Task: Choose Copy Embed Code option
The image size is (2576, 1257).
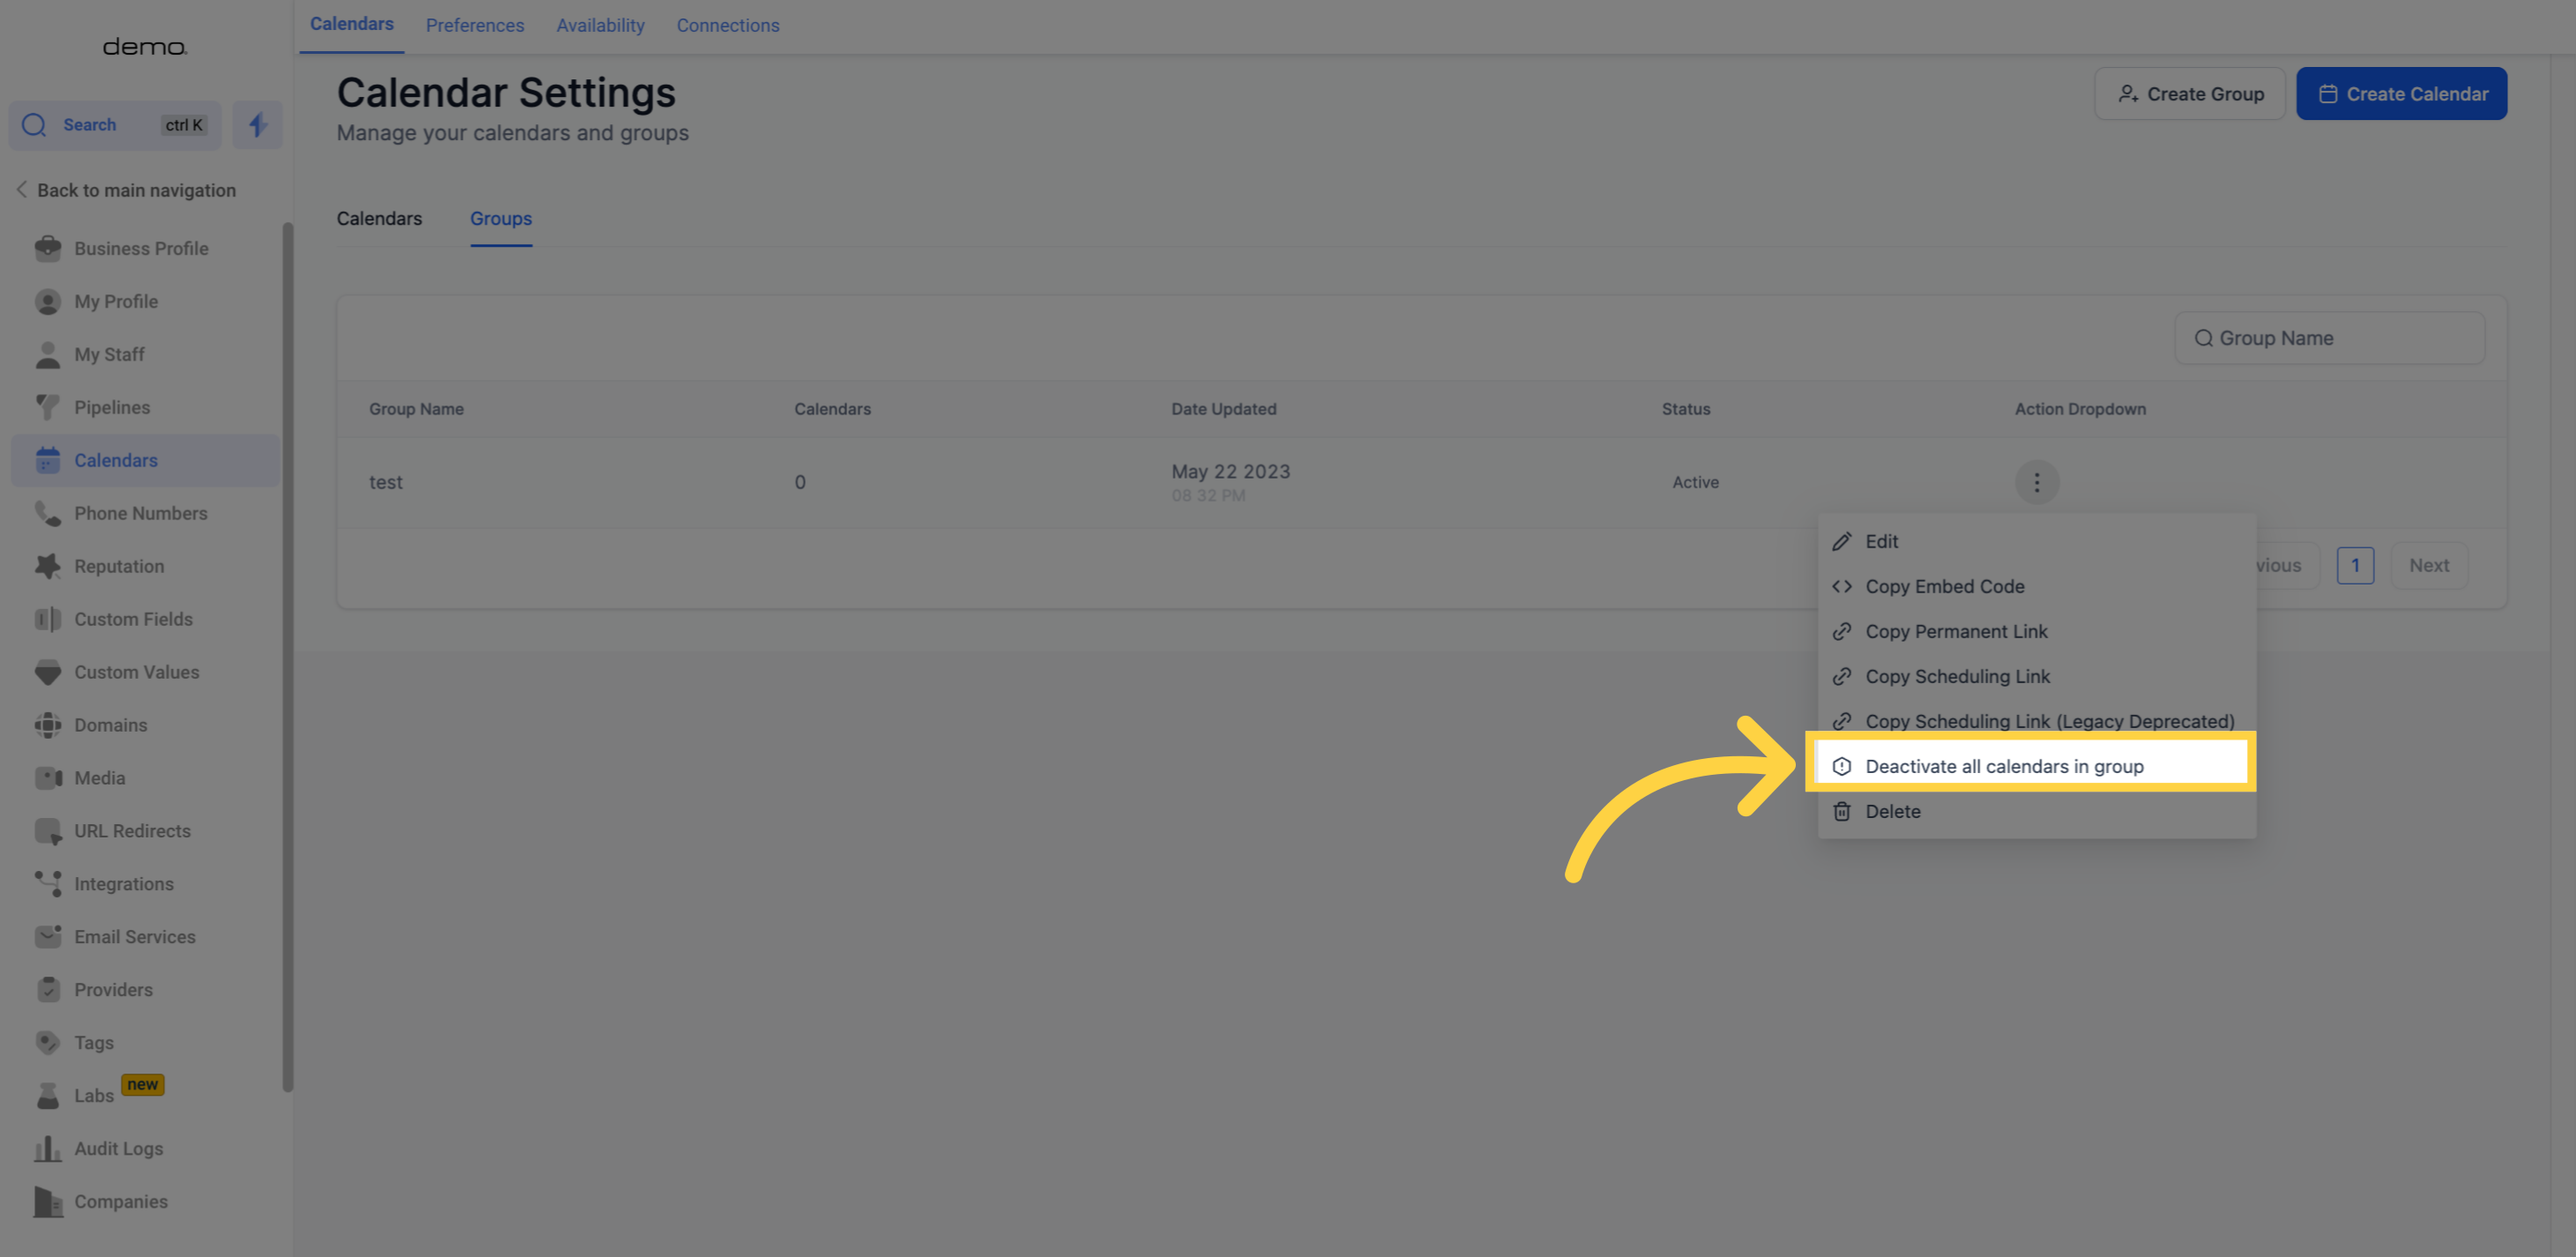Action: (2036, 586)
